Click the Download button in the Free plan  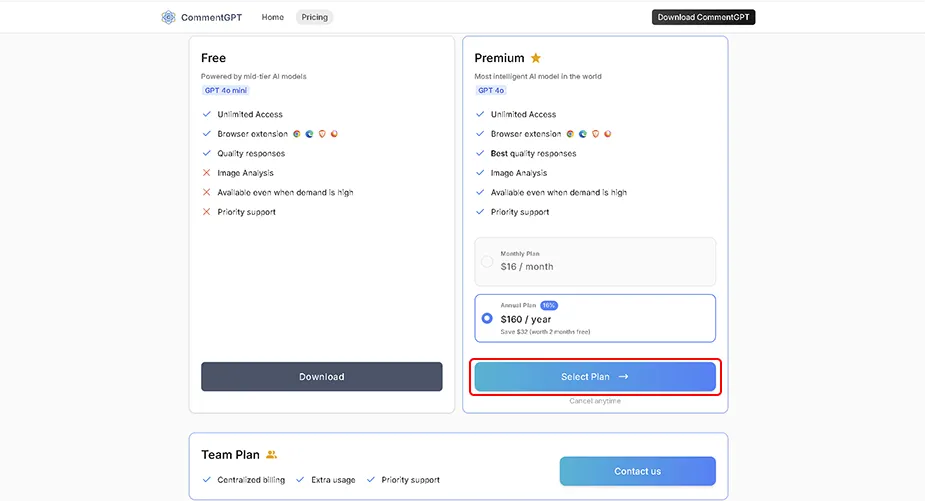click(x=322, y=376)
